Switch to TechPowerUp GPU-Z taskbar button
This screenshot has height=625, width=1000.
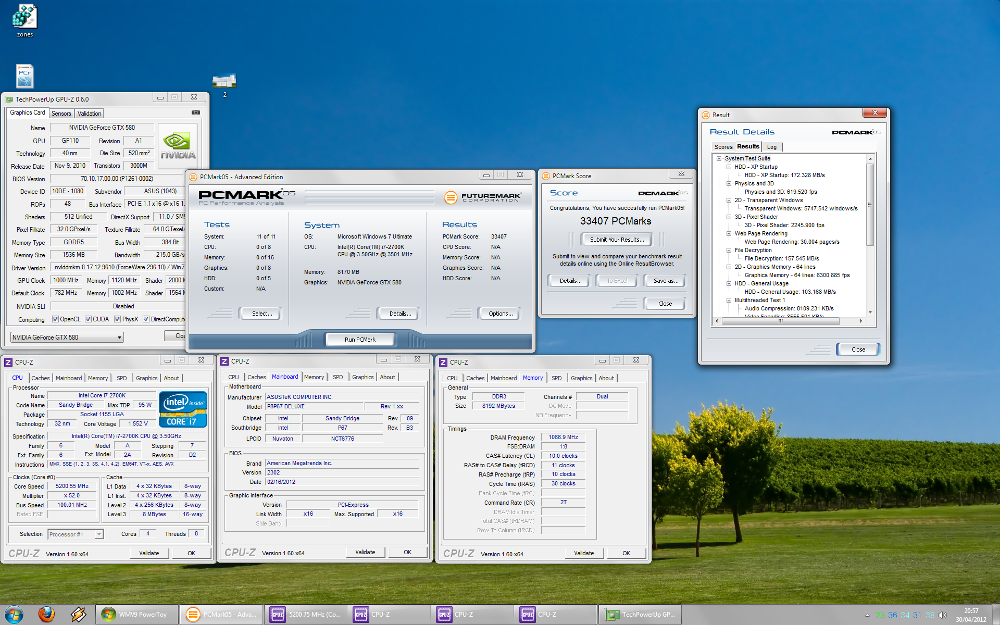click(640, 614)
